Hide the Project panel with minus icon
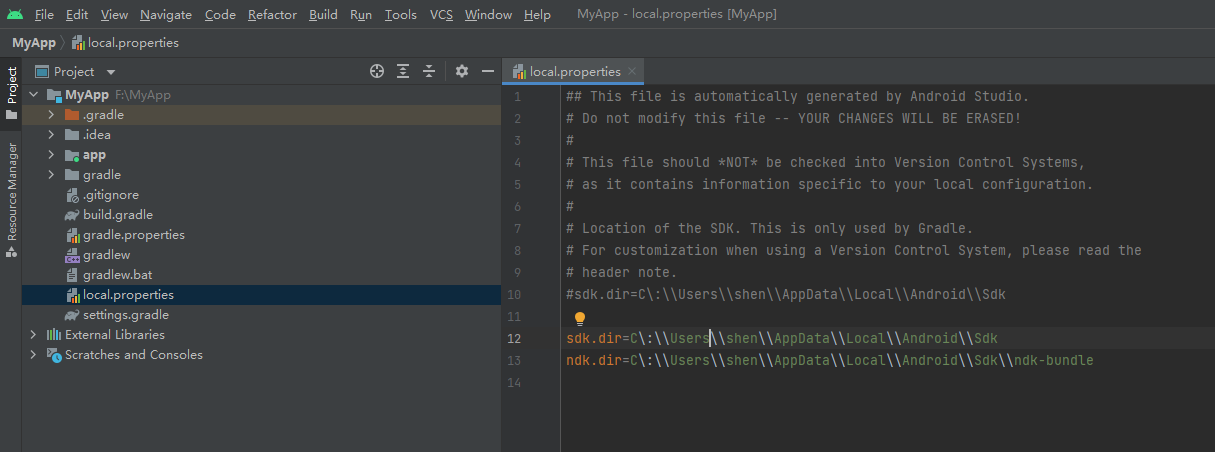 click(488, 71)
